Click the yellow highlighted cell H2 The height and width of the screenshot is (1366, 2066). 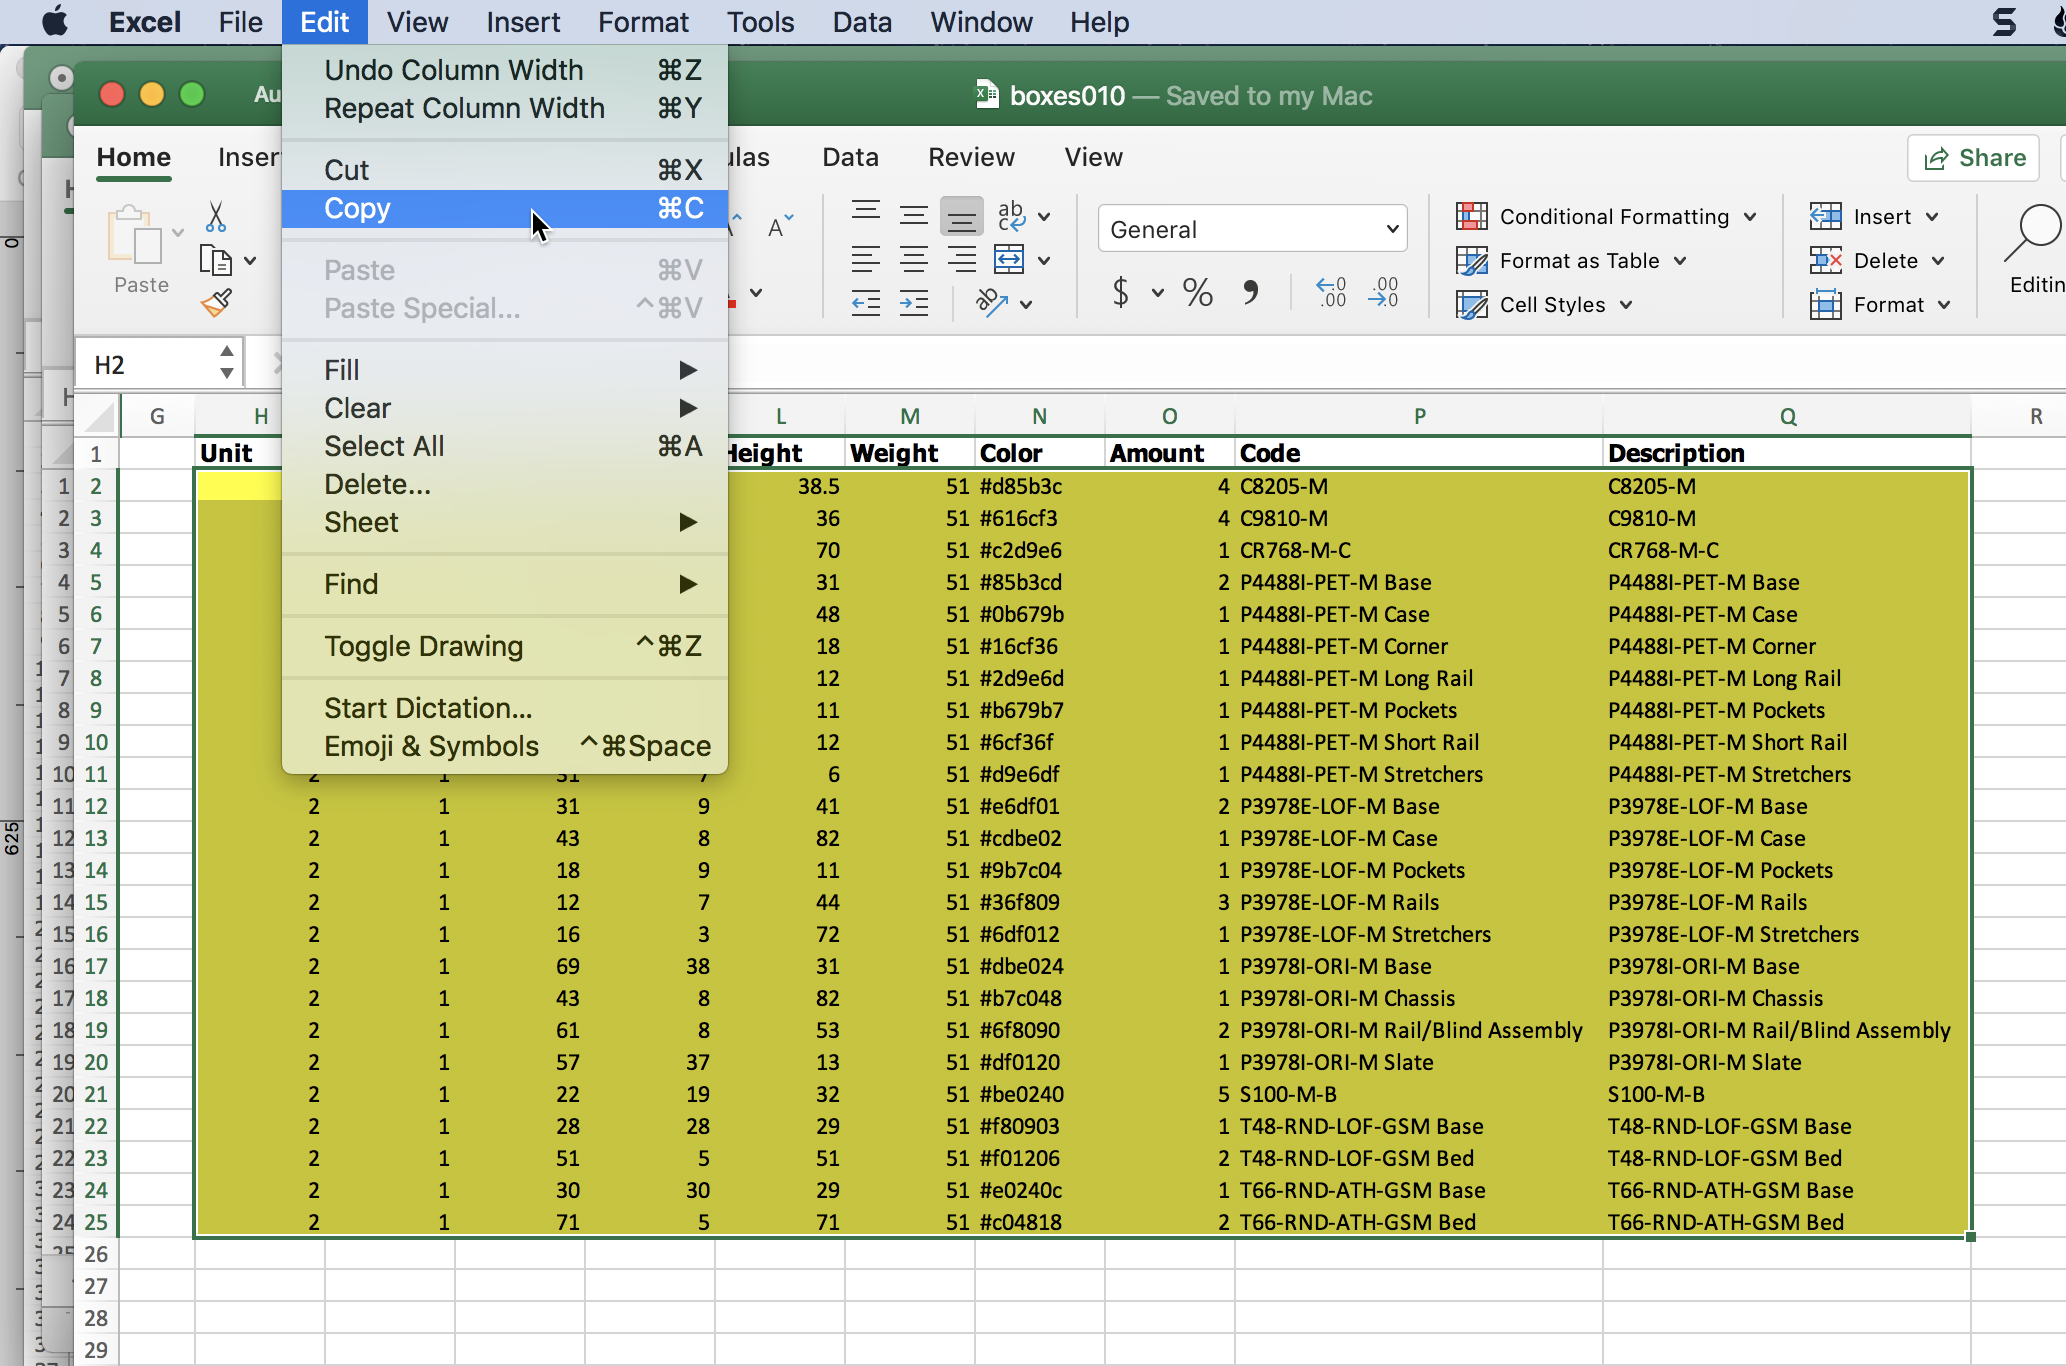[x=239, y=487]
